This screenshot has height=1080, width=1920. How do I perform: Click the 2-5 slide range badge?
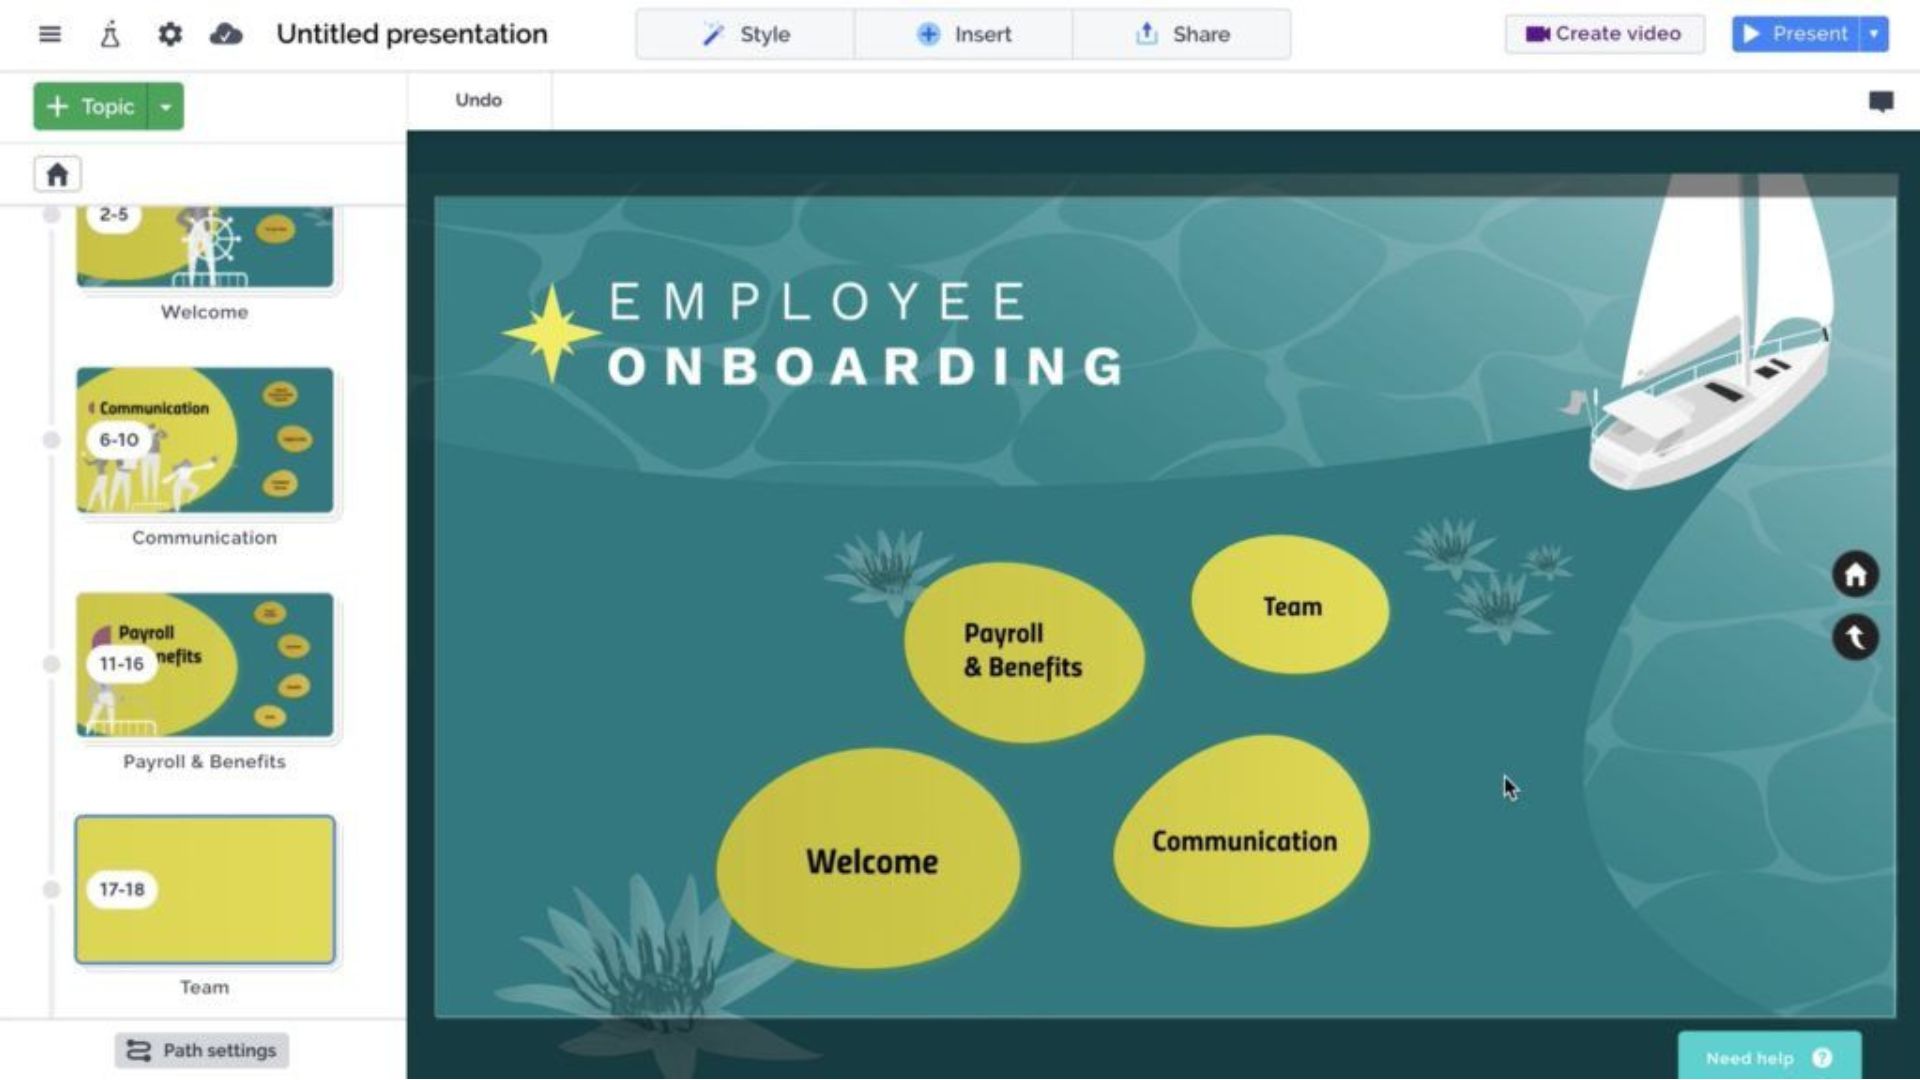pyautogui.click(x=114, y=215)
